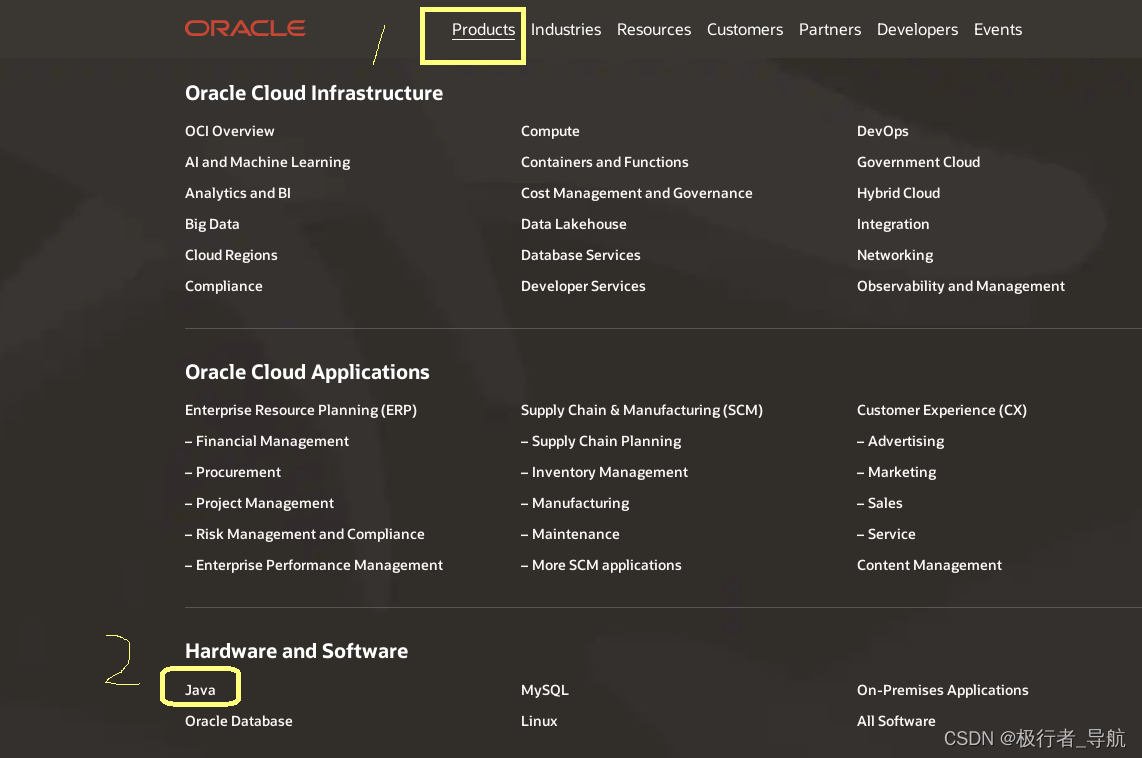Screen dimensions: 1142x758
Task: Open Containers and Functions
Action: point(605,162)
